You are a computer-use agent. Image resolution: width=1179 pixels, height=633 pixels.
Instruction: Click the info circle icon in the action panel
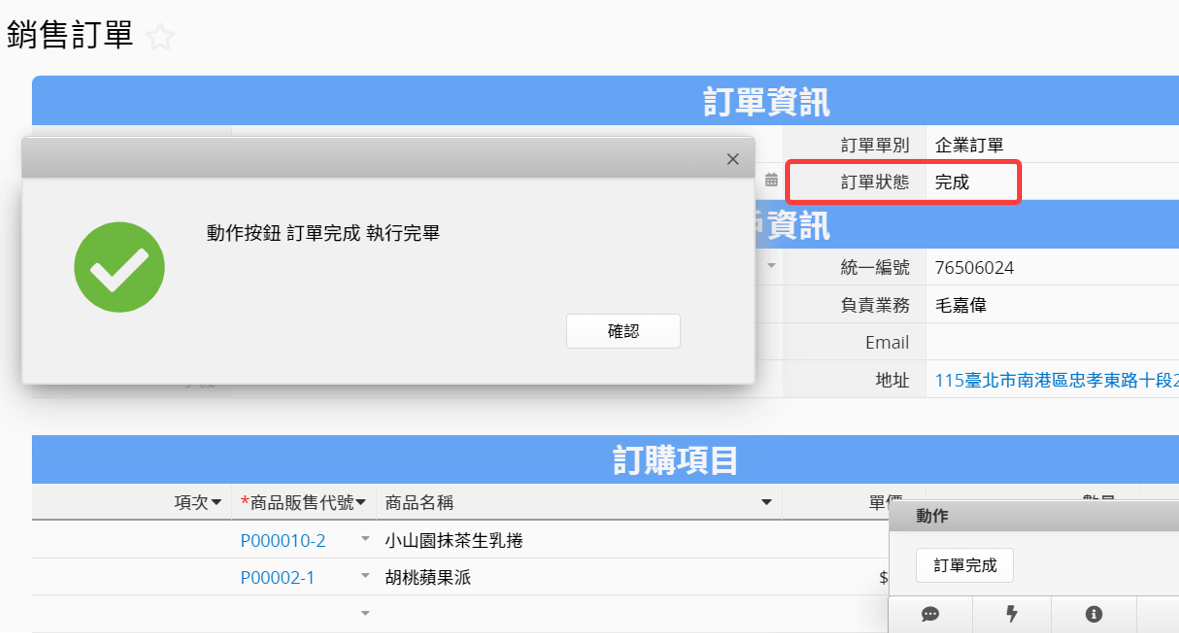tap(1094, 614)
